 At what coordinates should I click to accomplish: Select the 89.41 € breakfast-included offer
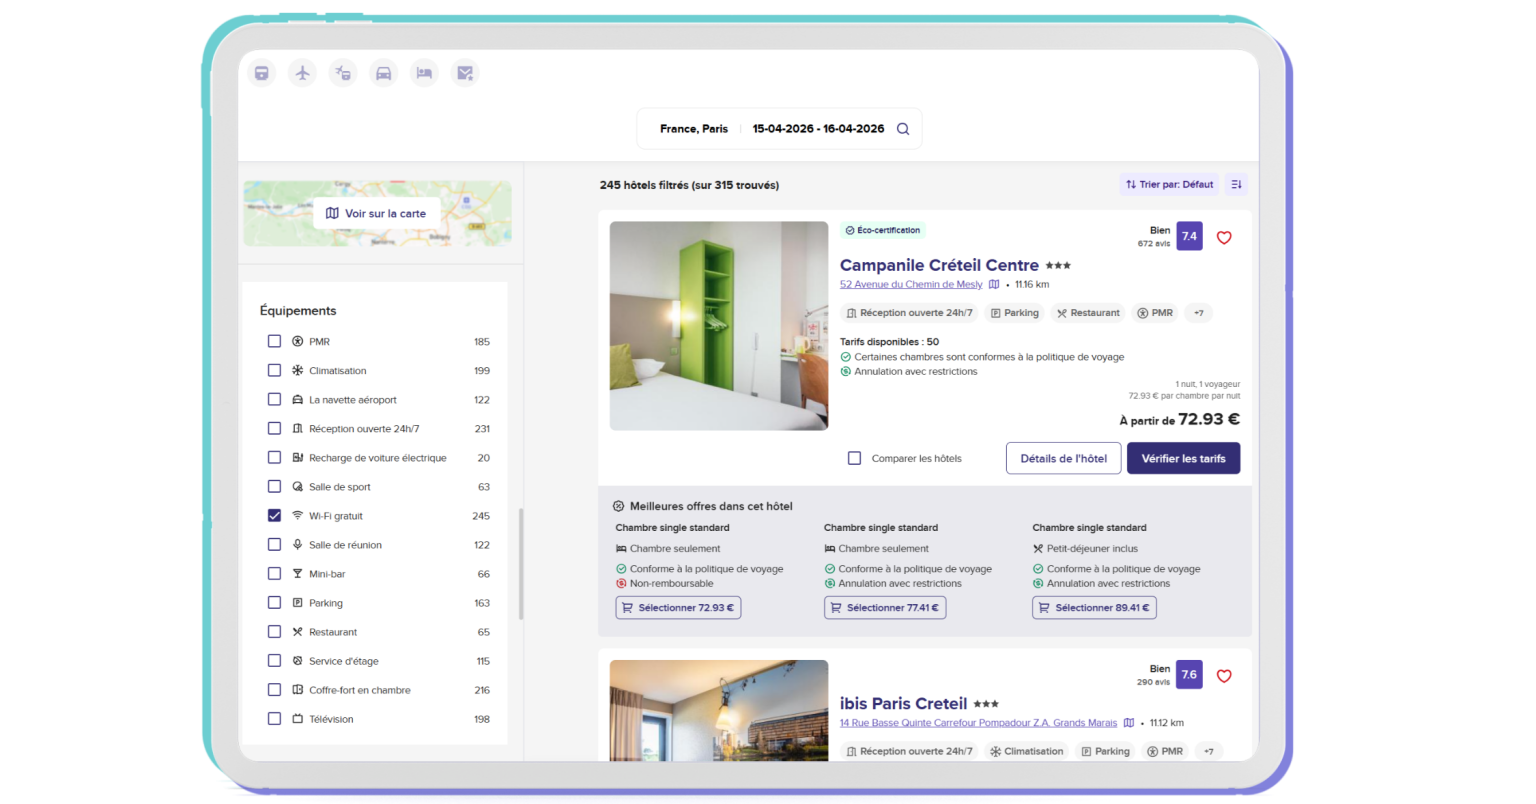(x=1094, y=608)
